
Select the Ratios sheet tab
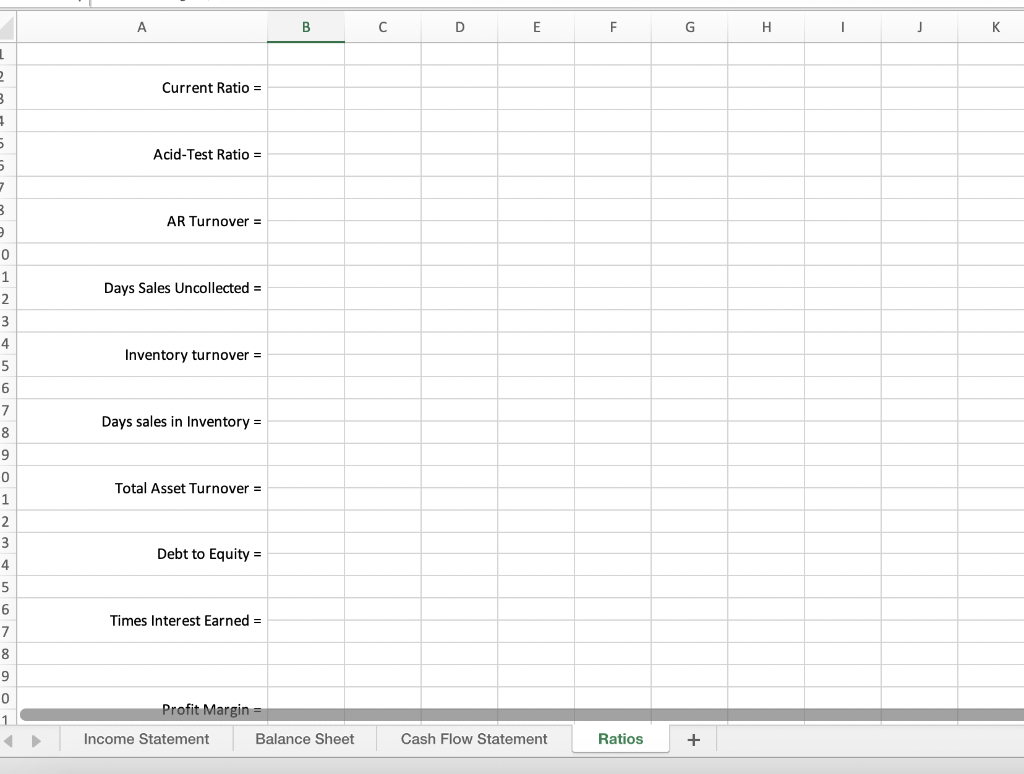click(x=620, y=739)
